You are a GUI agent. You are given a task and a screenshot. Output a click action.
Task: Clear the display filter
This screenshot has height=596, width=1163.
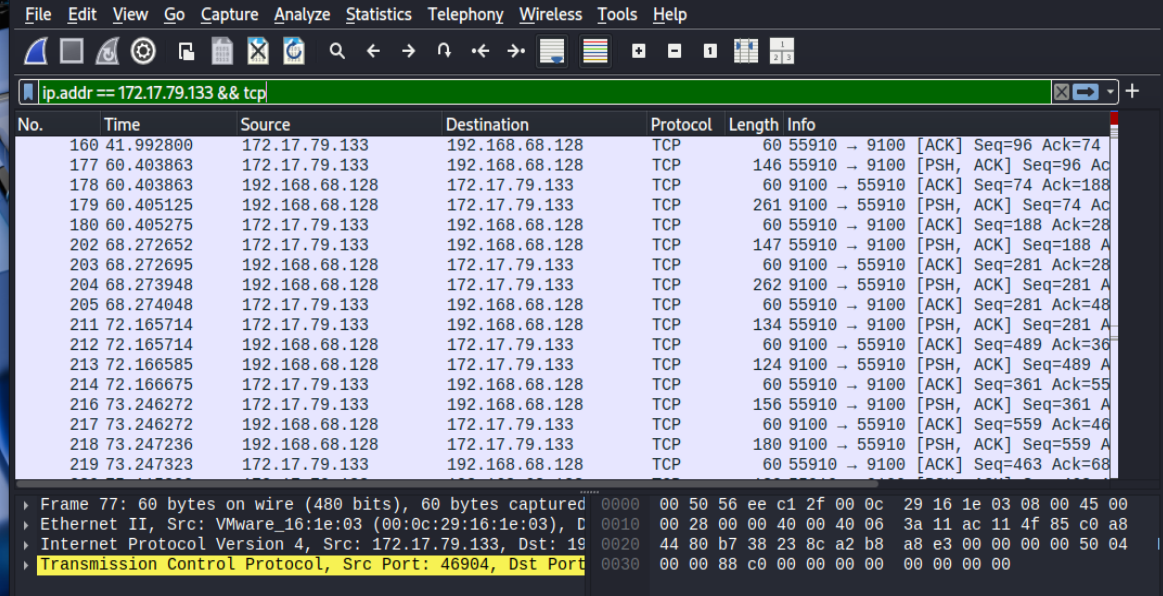tap(1061, 92)
